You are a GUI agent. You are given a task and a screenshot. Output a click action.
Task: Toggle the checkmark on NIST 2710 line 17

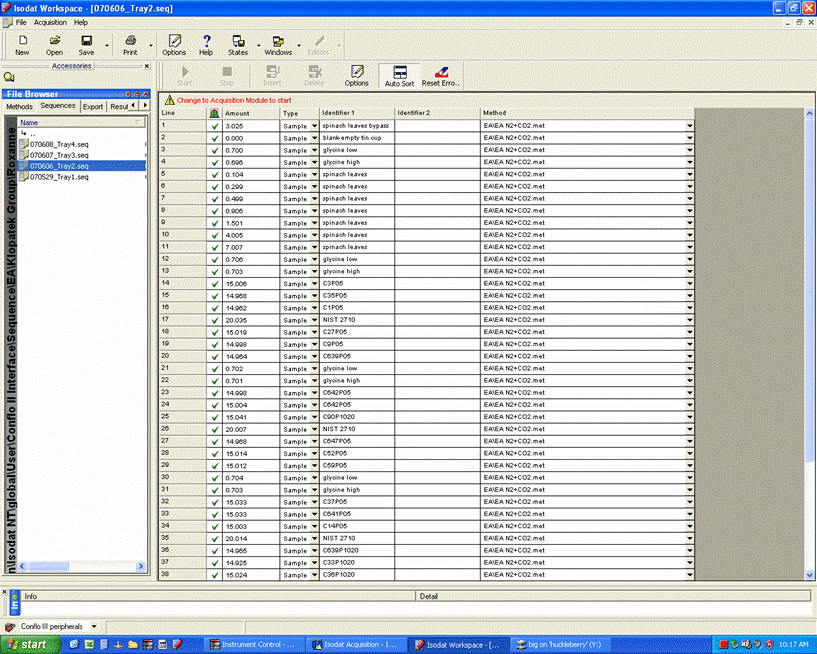tap(215, 320)
